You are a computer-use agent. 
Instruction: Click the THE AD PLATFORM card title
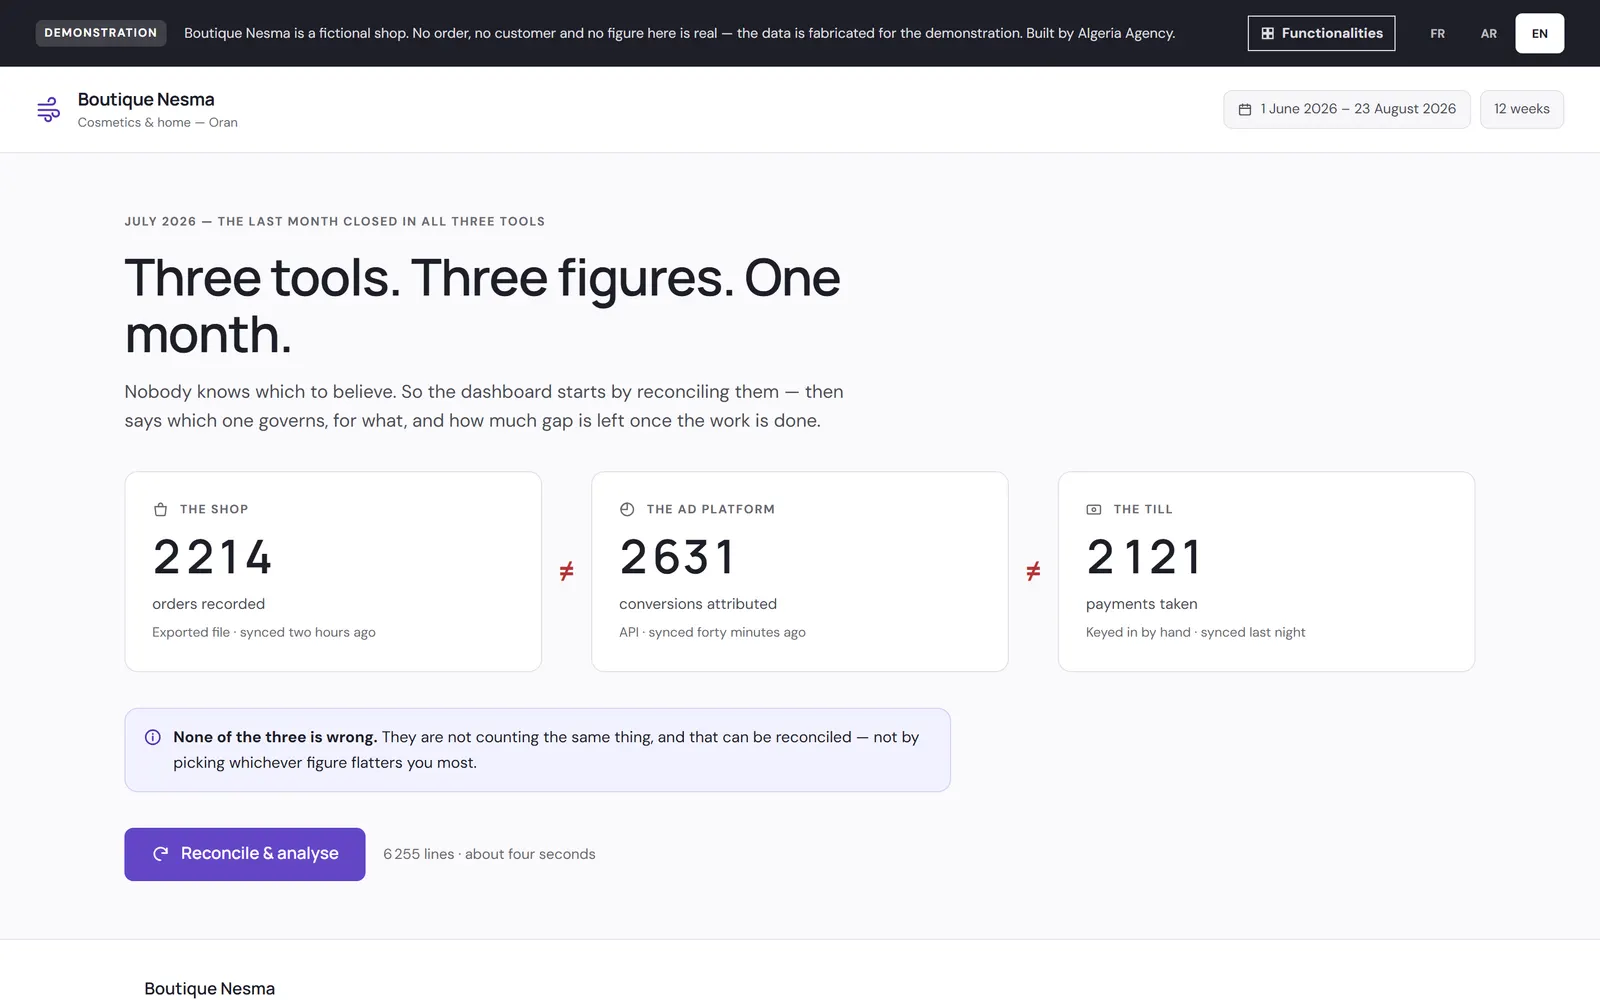711,509
